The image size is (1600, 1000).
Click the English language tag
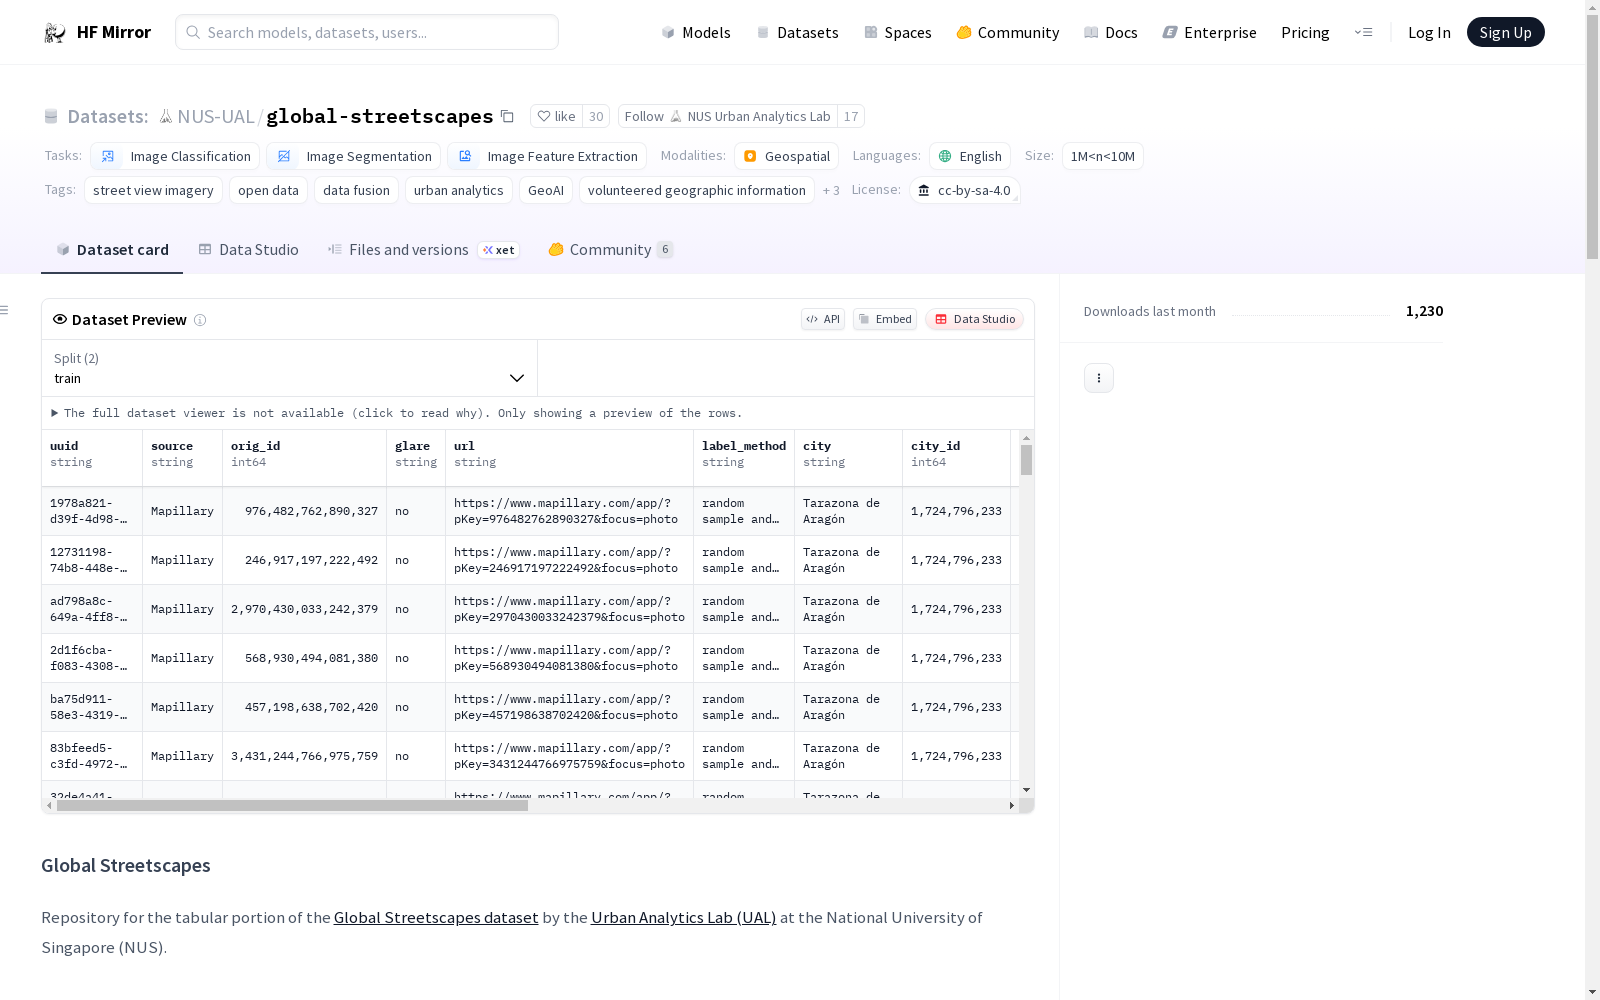pyautogui.click(x=970, y=156)
